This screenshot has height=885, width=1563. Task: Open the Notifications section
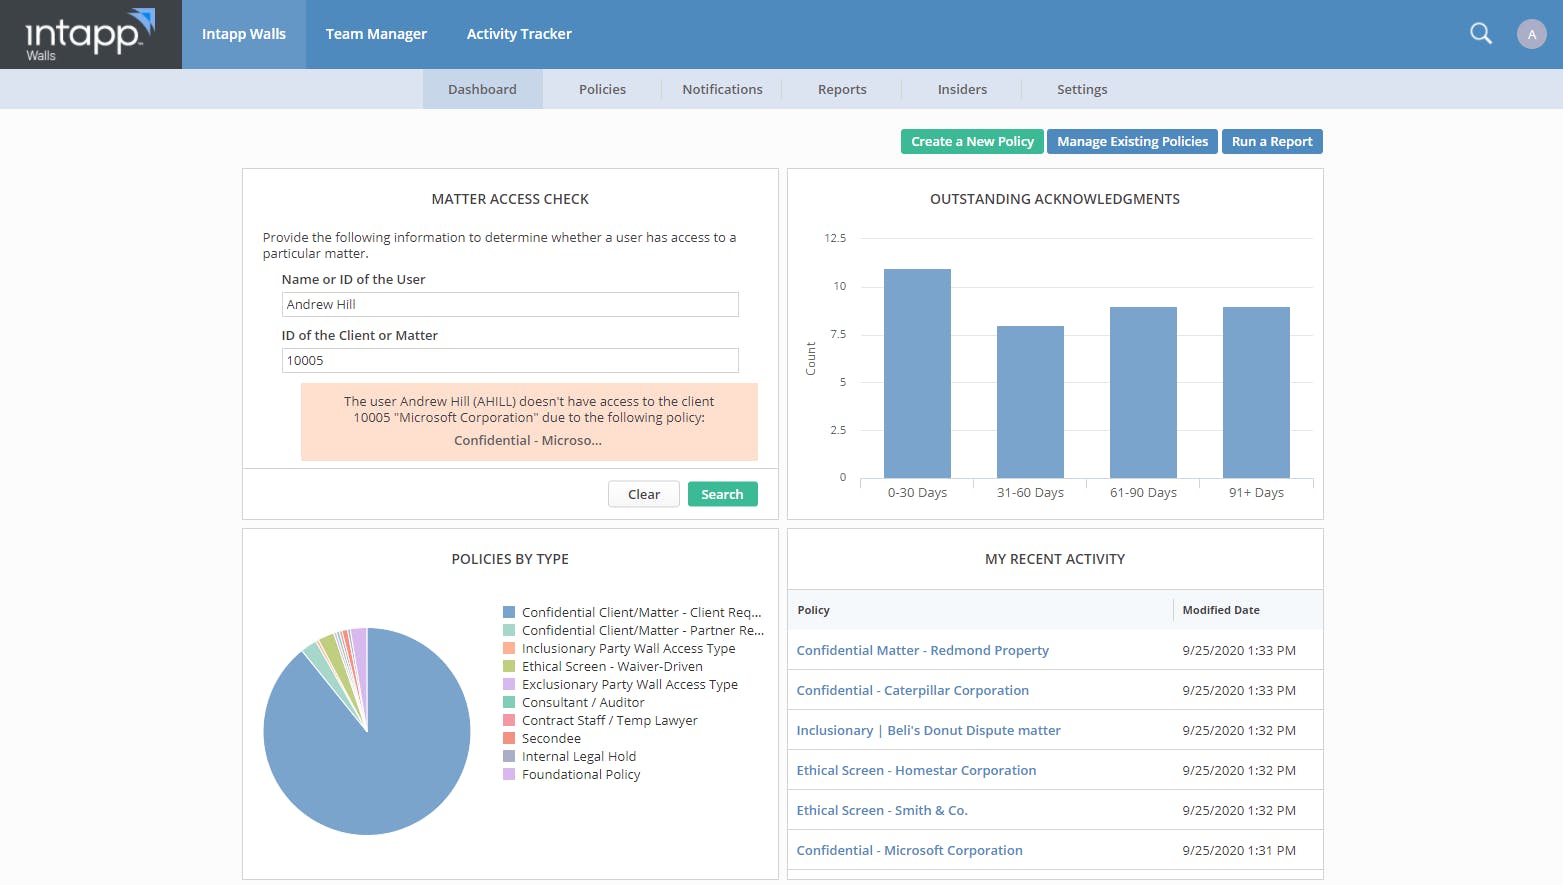pyautogui.click(x=722, y=89)
